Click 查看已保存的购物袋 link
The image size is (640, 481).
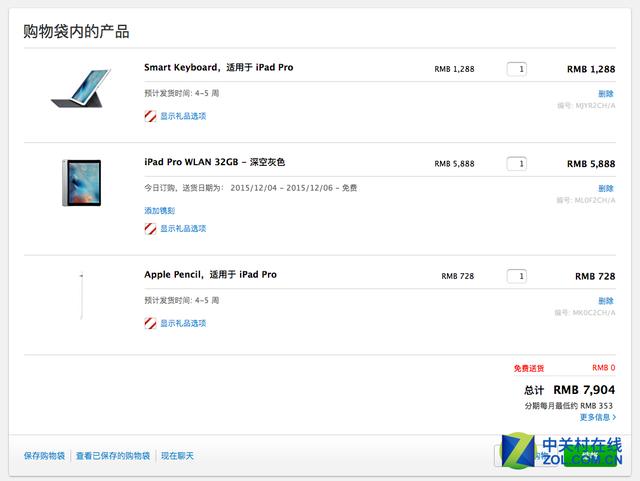click(x=113, y=456)
